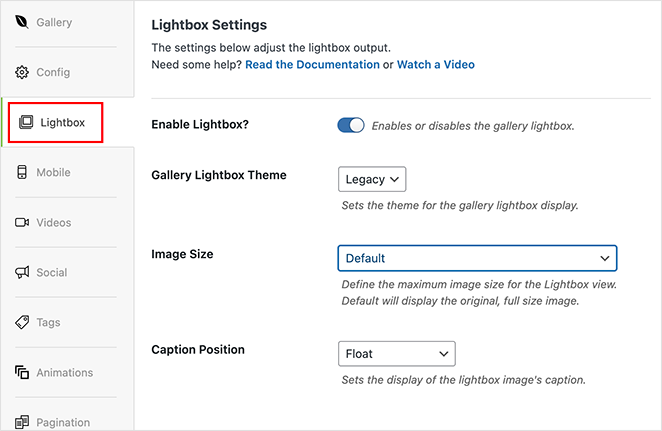Viewport: 662px width, 431px height.
Task: Disable the Enable Lightbox toggle
Action: tap(351, 126)
